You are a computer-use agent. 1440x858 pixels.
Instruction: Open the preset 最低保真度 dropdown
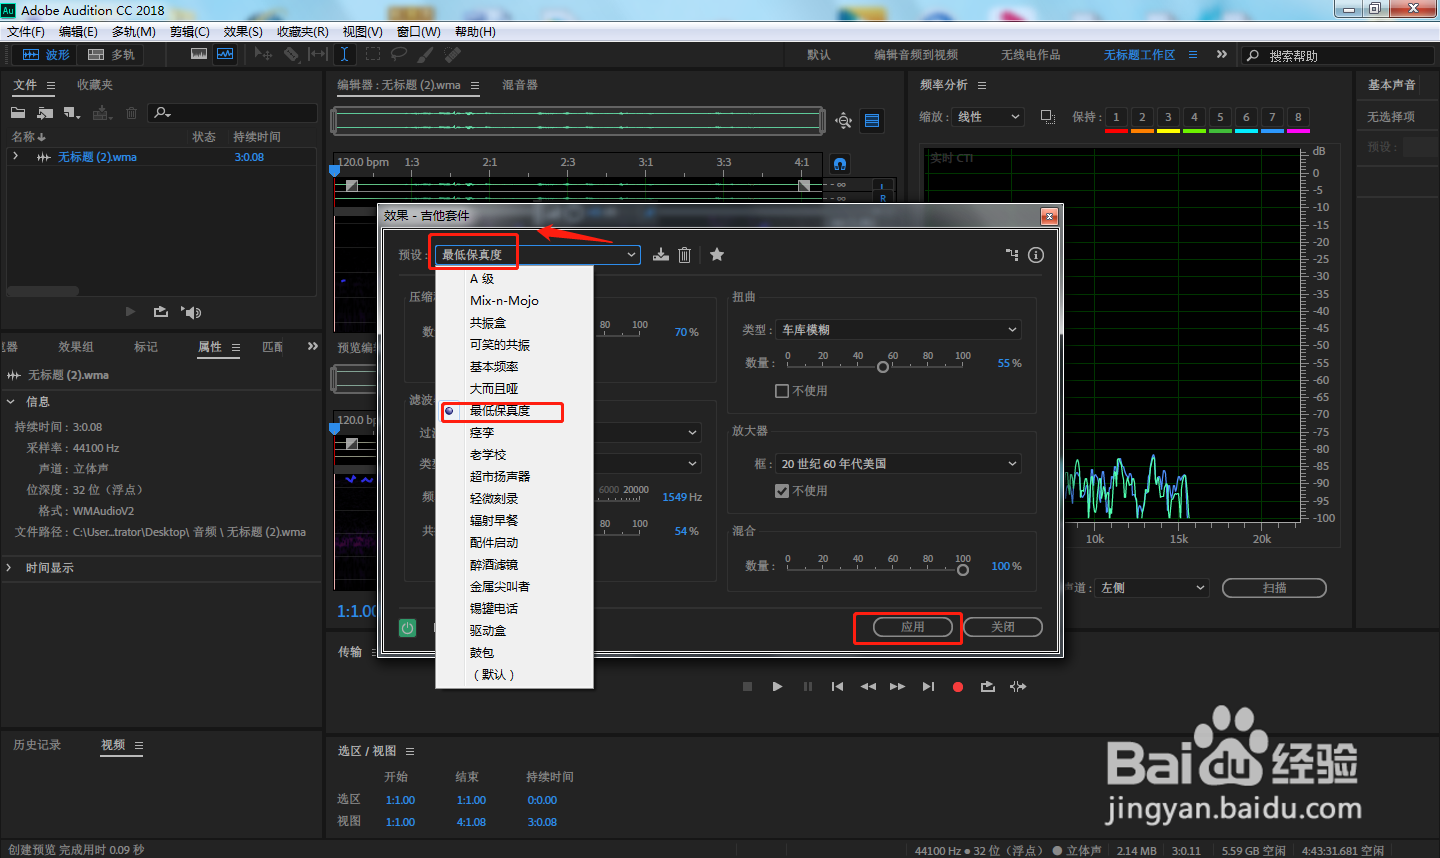pyautogui.click(x=538, y=255)
